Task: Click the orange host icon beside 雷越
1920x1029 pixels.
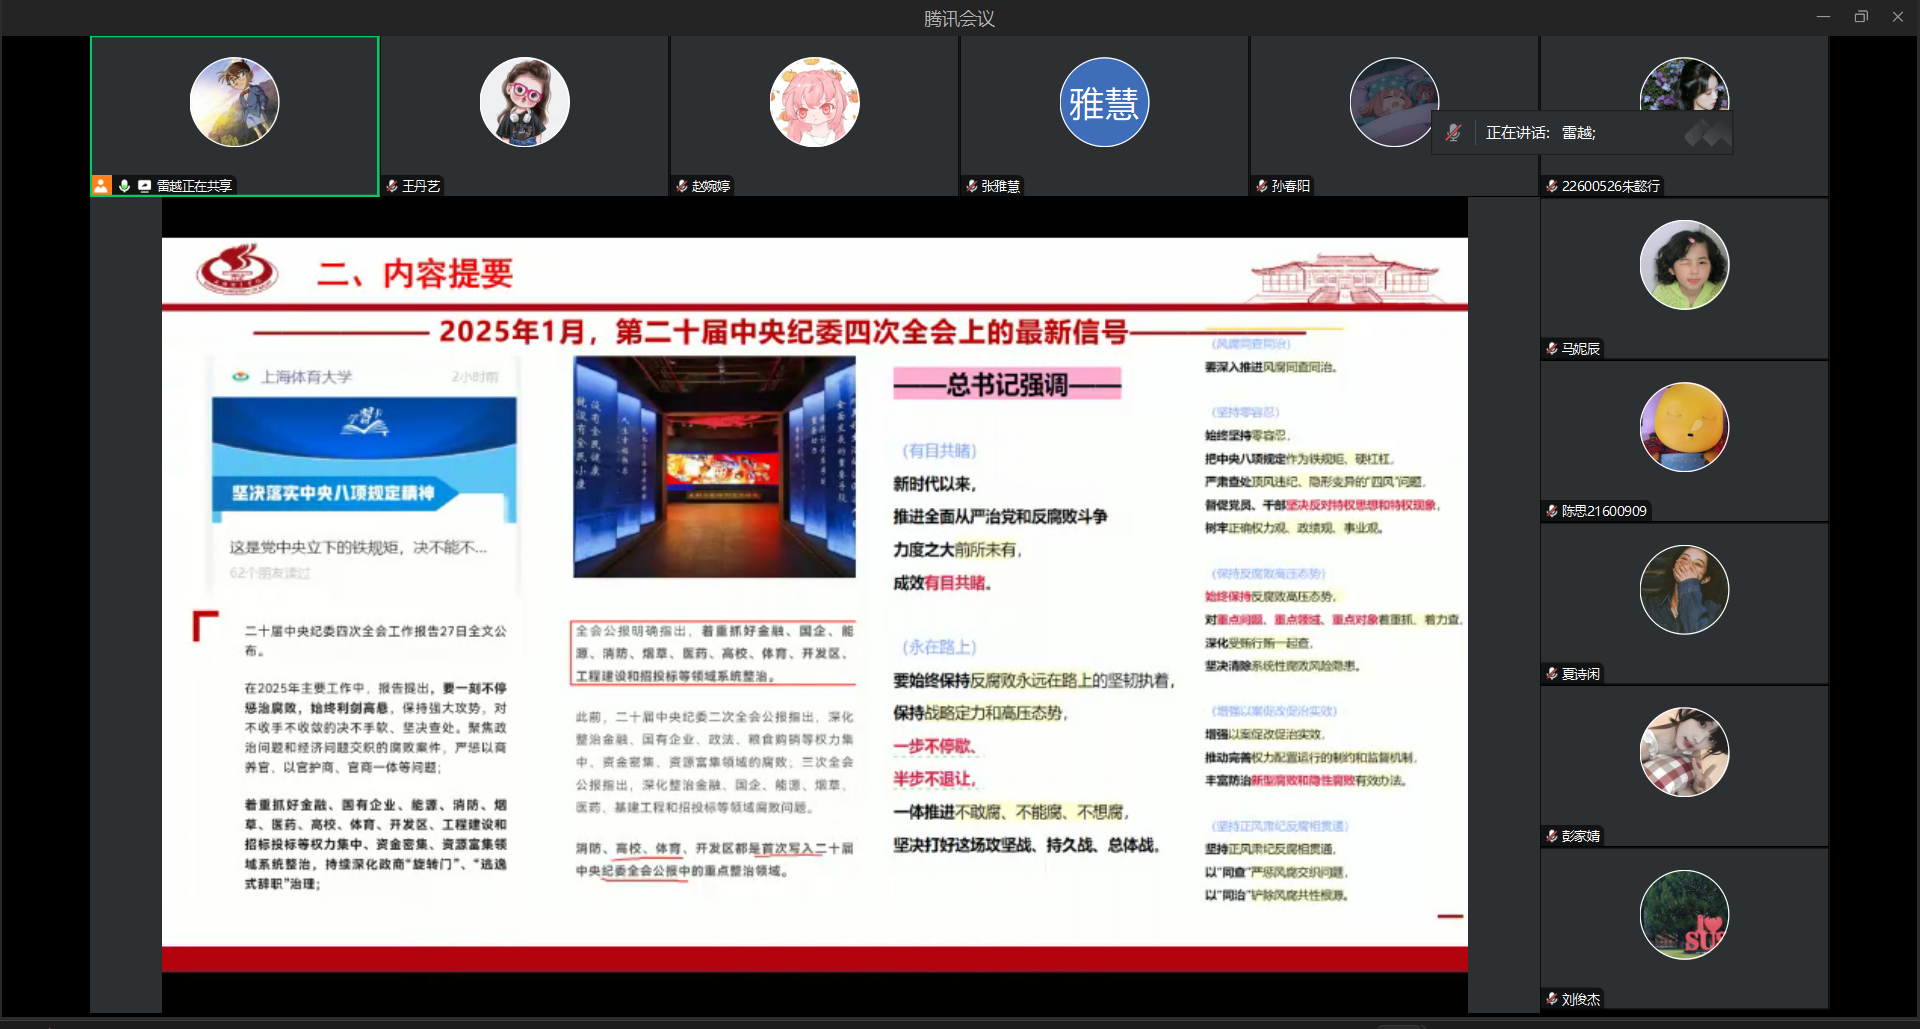Action: click(x=101, y=186)
